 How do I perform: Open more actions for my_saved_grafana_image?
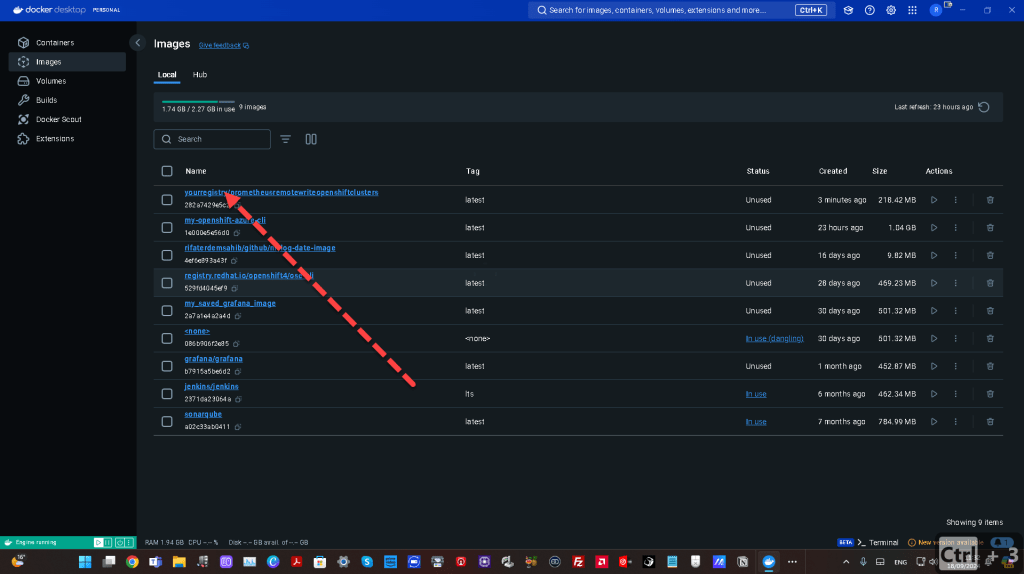pyautogui.click(x=955, y=311)
